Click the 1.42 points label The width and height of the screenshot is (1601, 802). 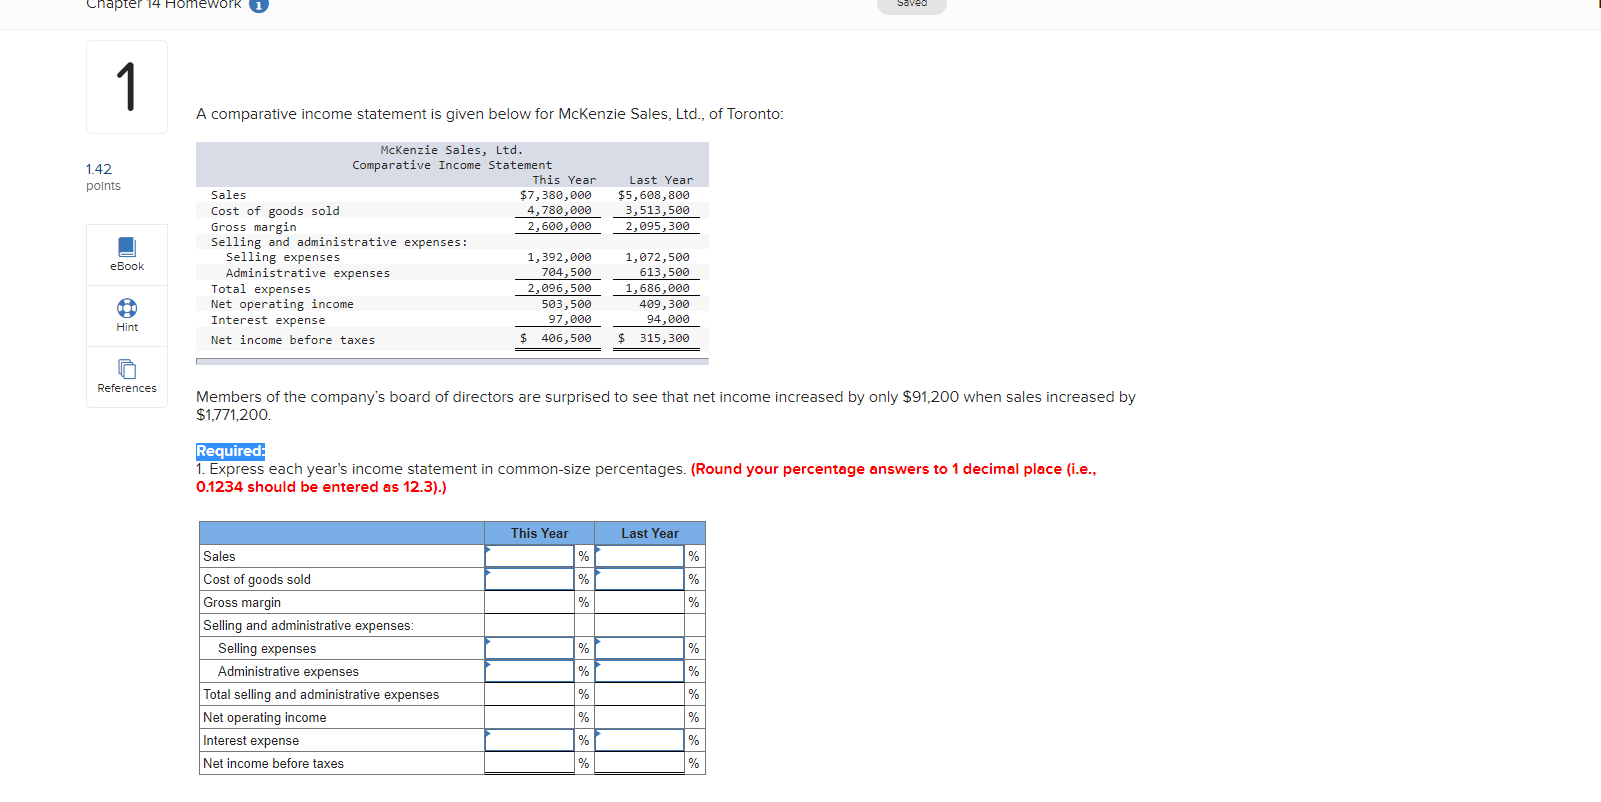pos(103,177)
